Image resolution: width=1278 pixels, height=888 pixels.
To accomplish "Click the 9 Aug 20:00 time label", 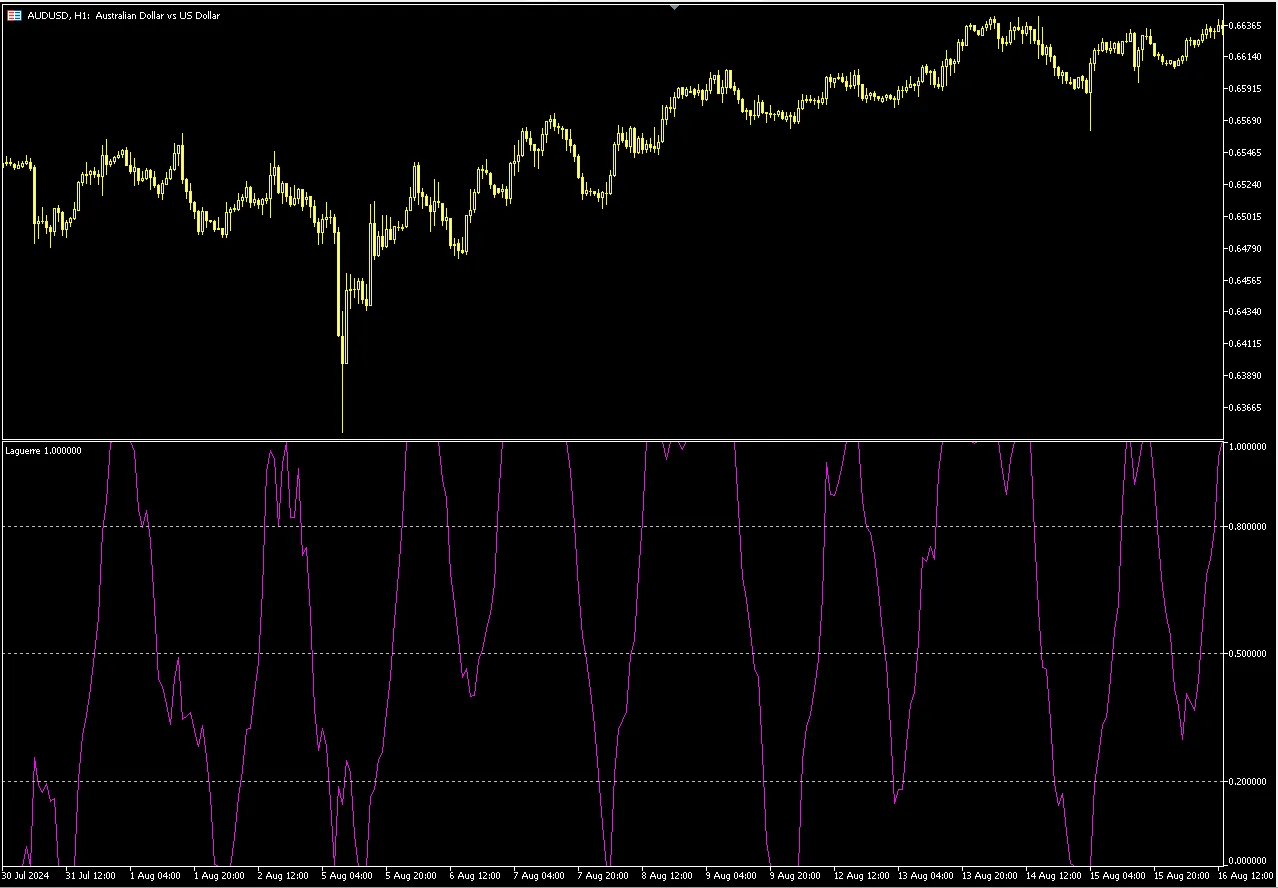I will pos(794,876).
